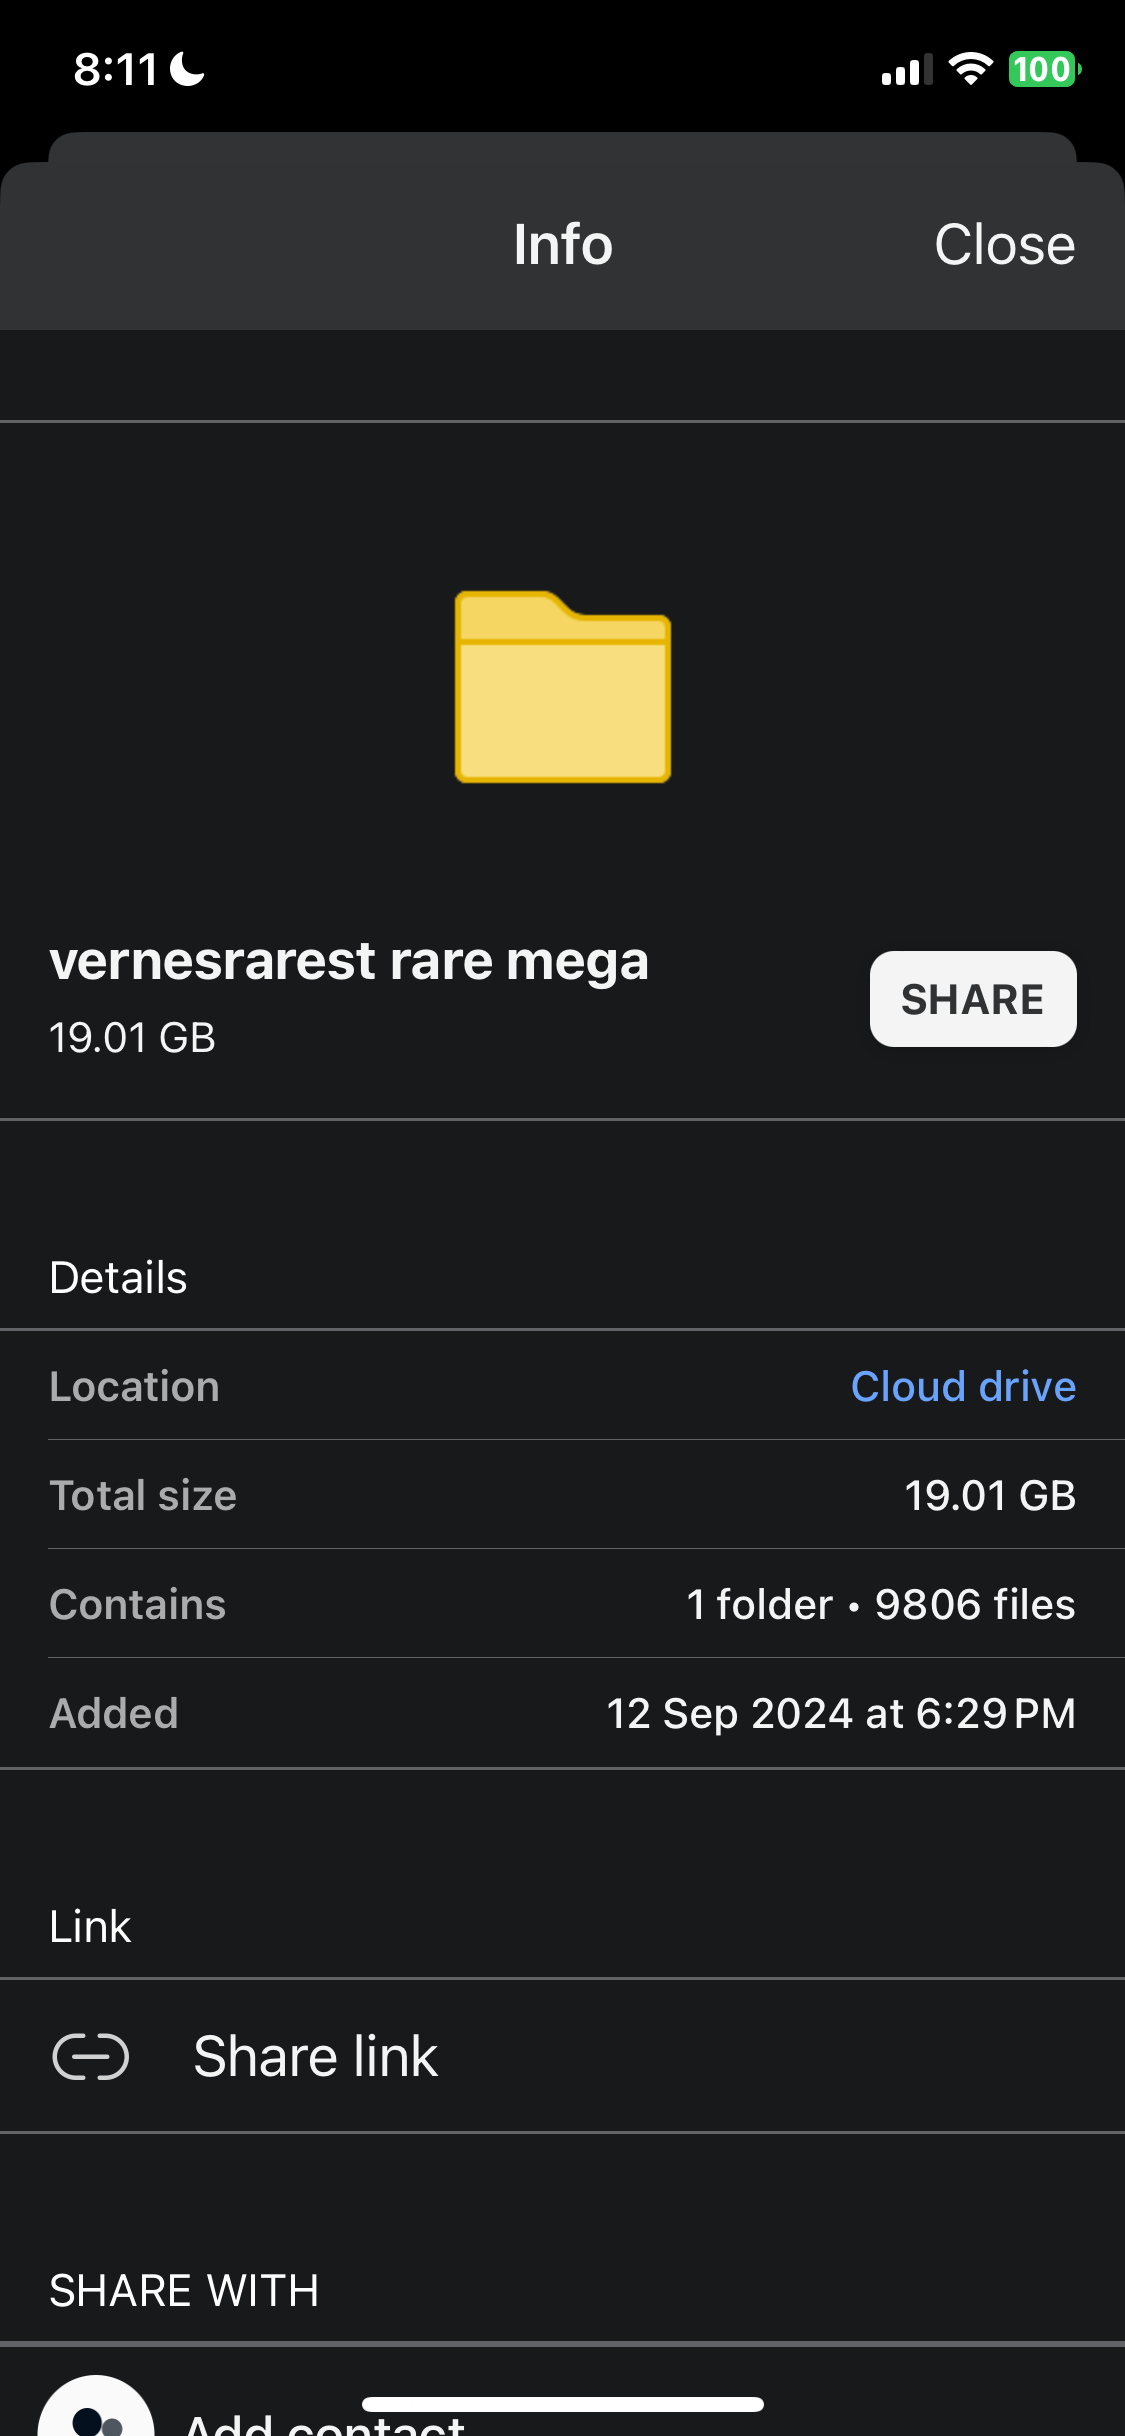The height and width of the screenshot is (2436, 1125).
Task: Tap the green battery indicator
Action: point(1043,69)
